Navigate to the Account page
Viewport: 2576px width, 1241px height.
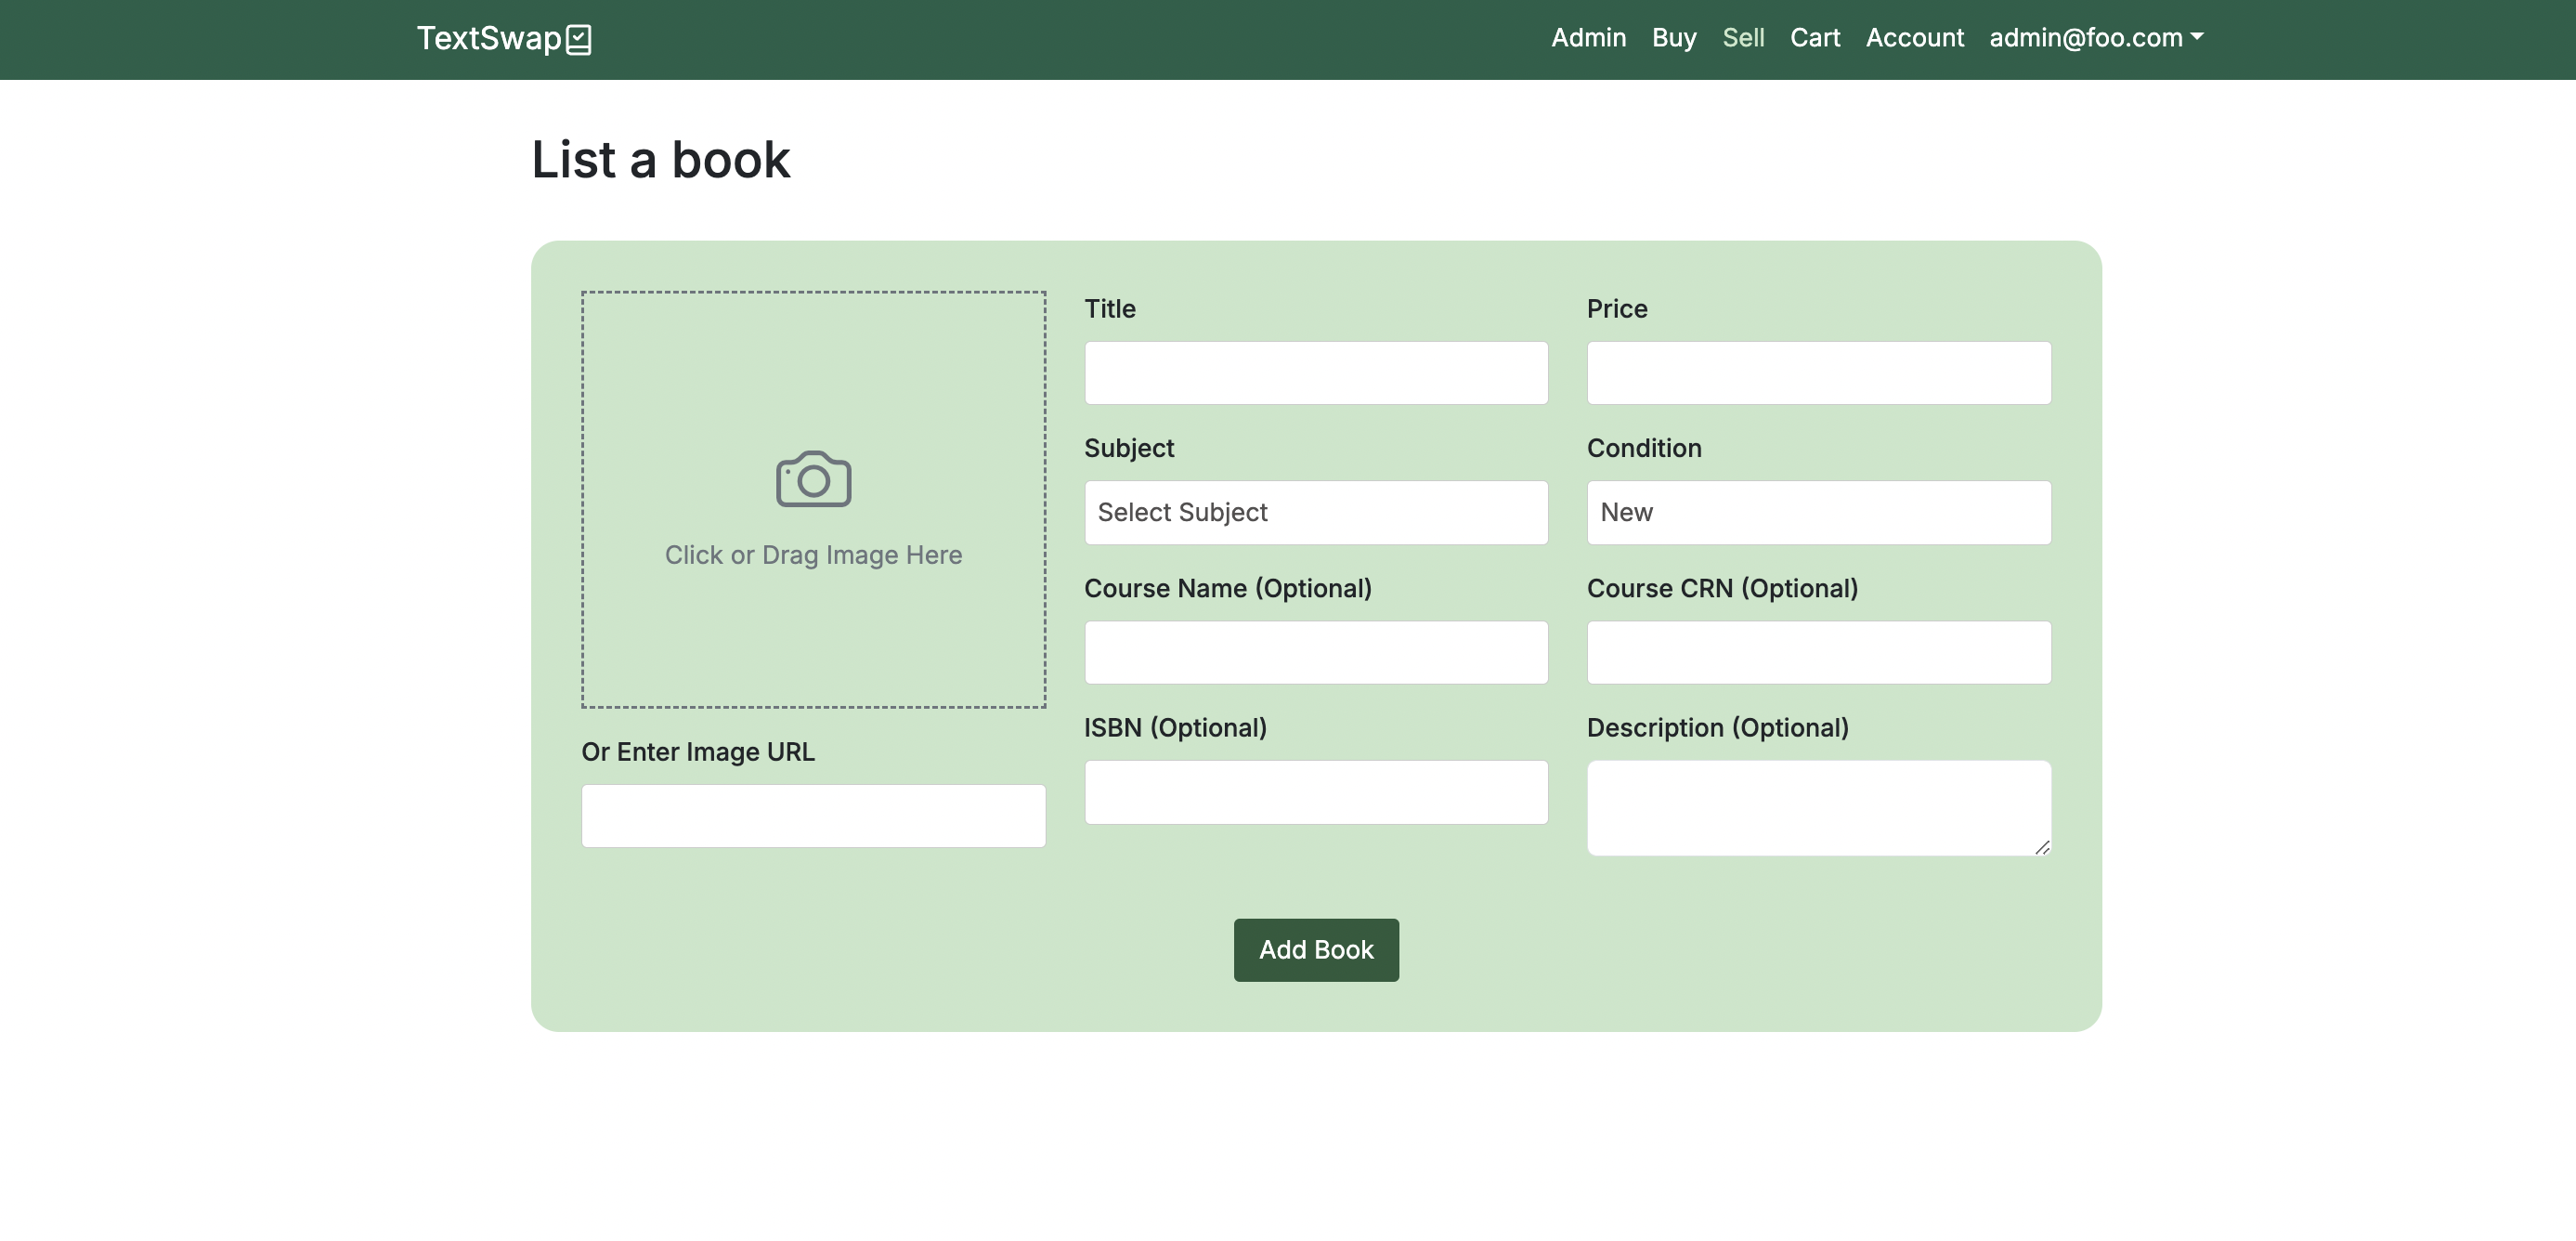(x=1914, y=38)
